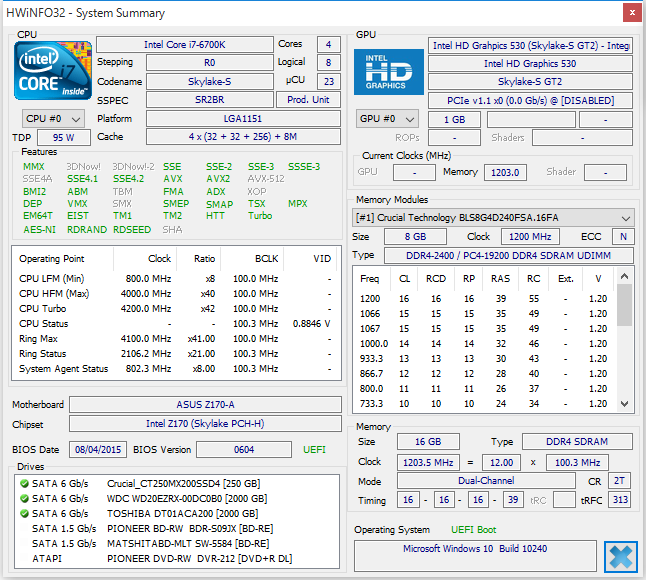This screenshot has width=646, height=580.
Task: Click the memory timings scrollbar up arrow
Action: pyautogui.click(x=625, y=276)
